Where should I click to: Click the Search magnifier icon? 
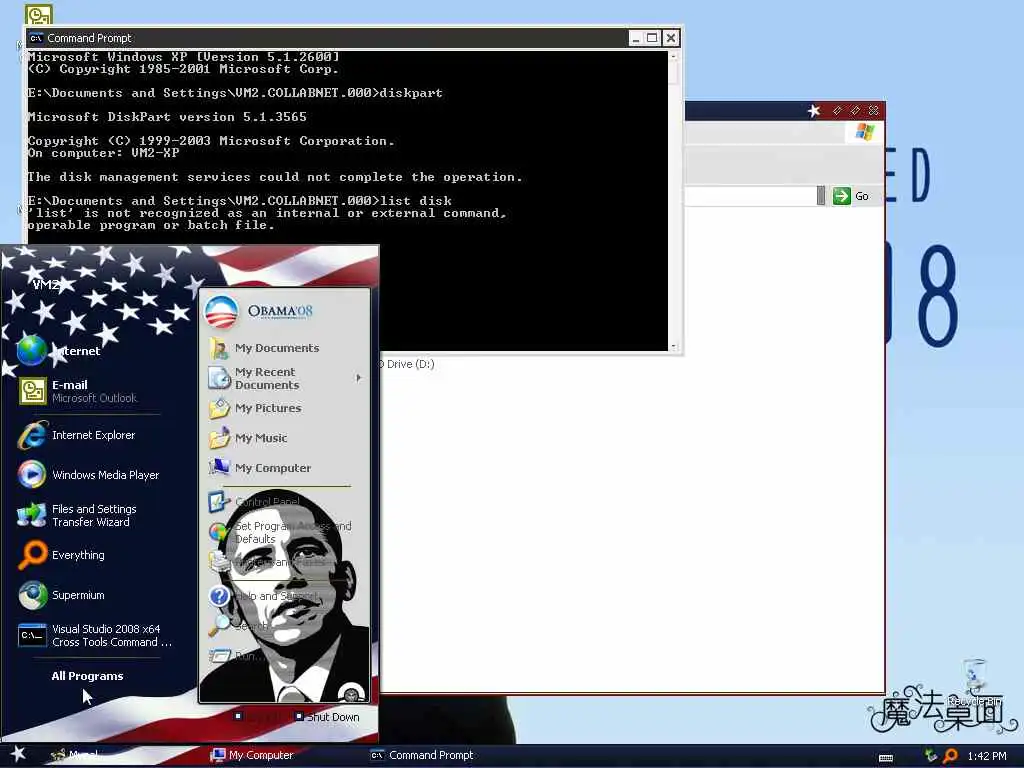[219, 625]
